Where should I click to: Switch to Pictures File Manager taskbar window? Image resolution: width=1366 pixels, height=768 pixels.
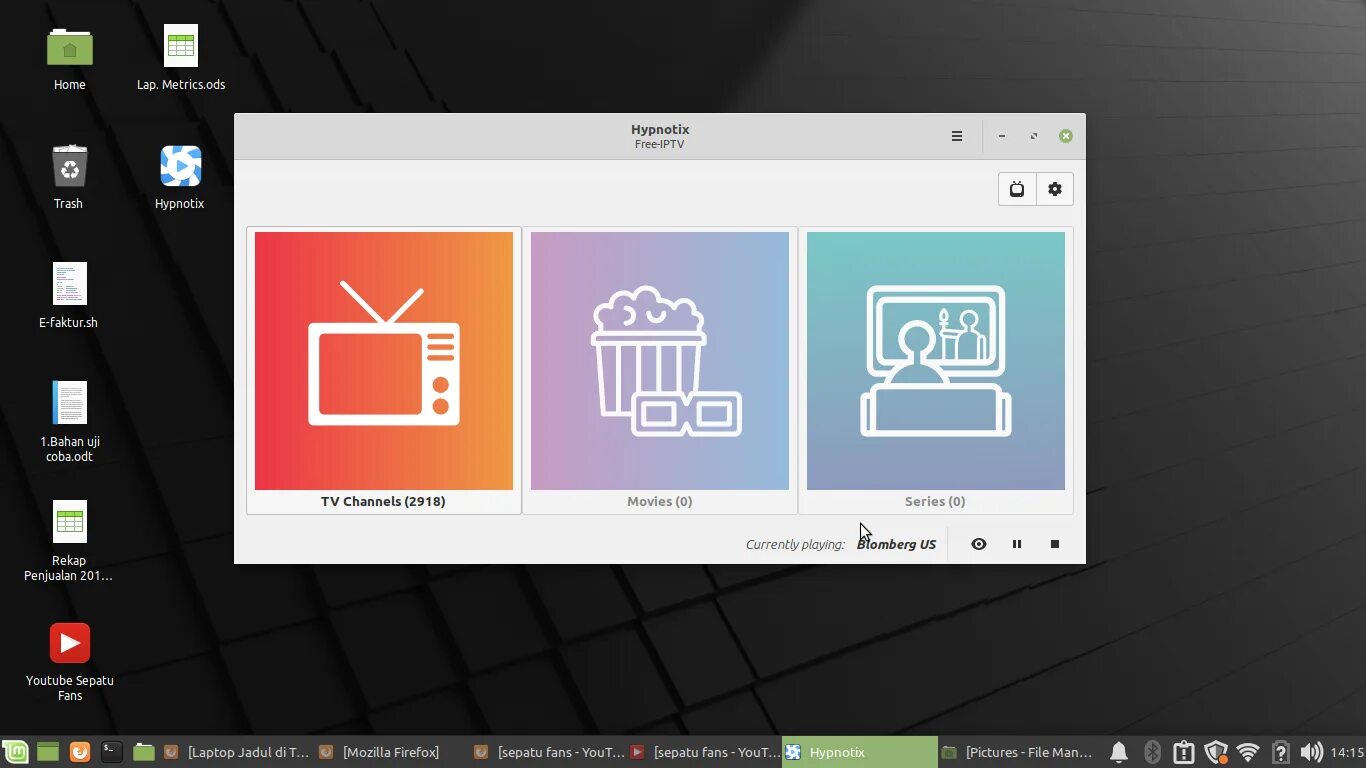point(1019,752)
